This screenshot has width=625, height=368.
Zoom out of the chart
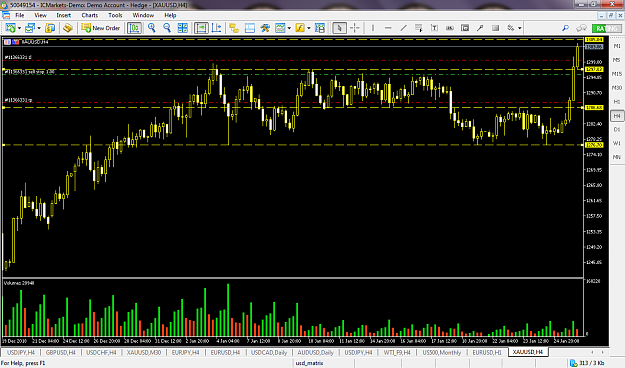[167, 28]
